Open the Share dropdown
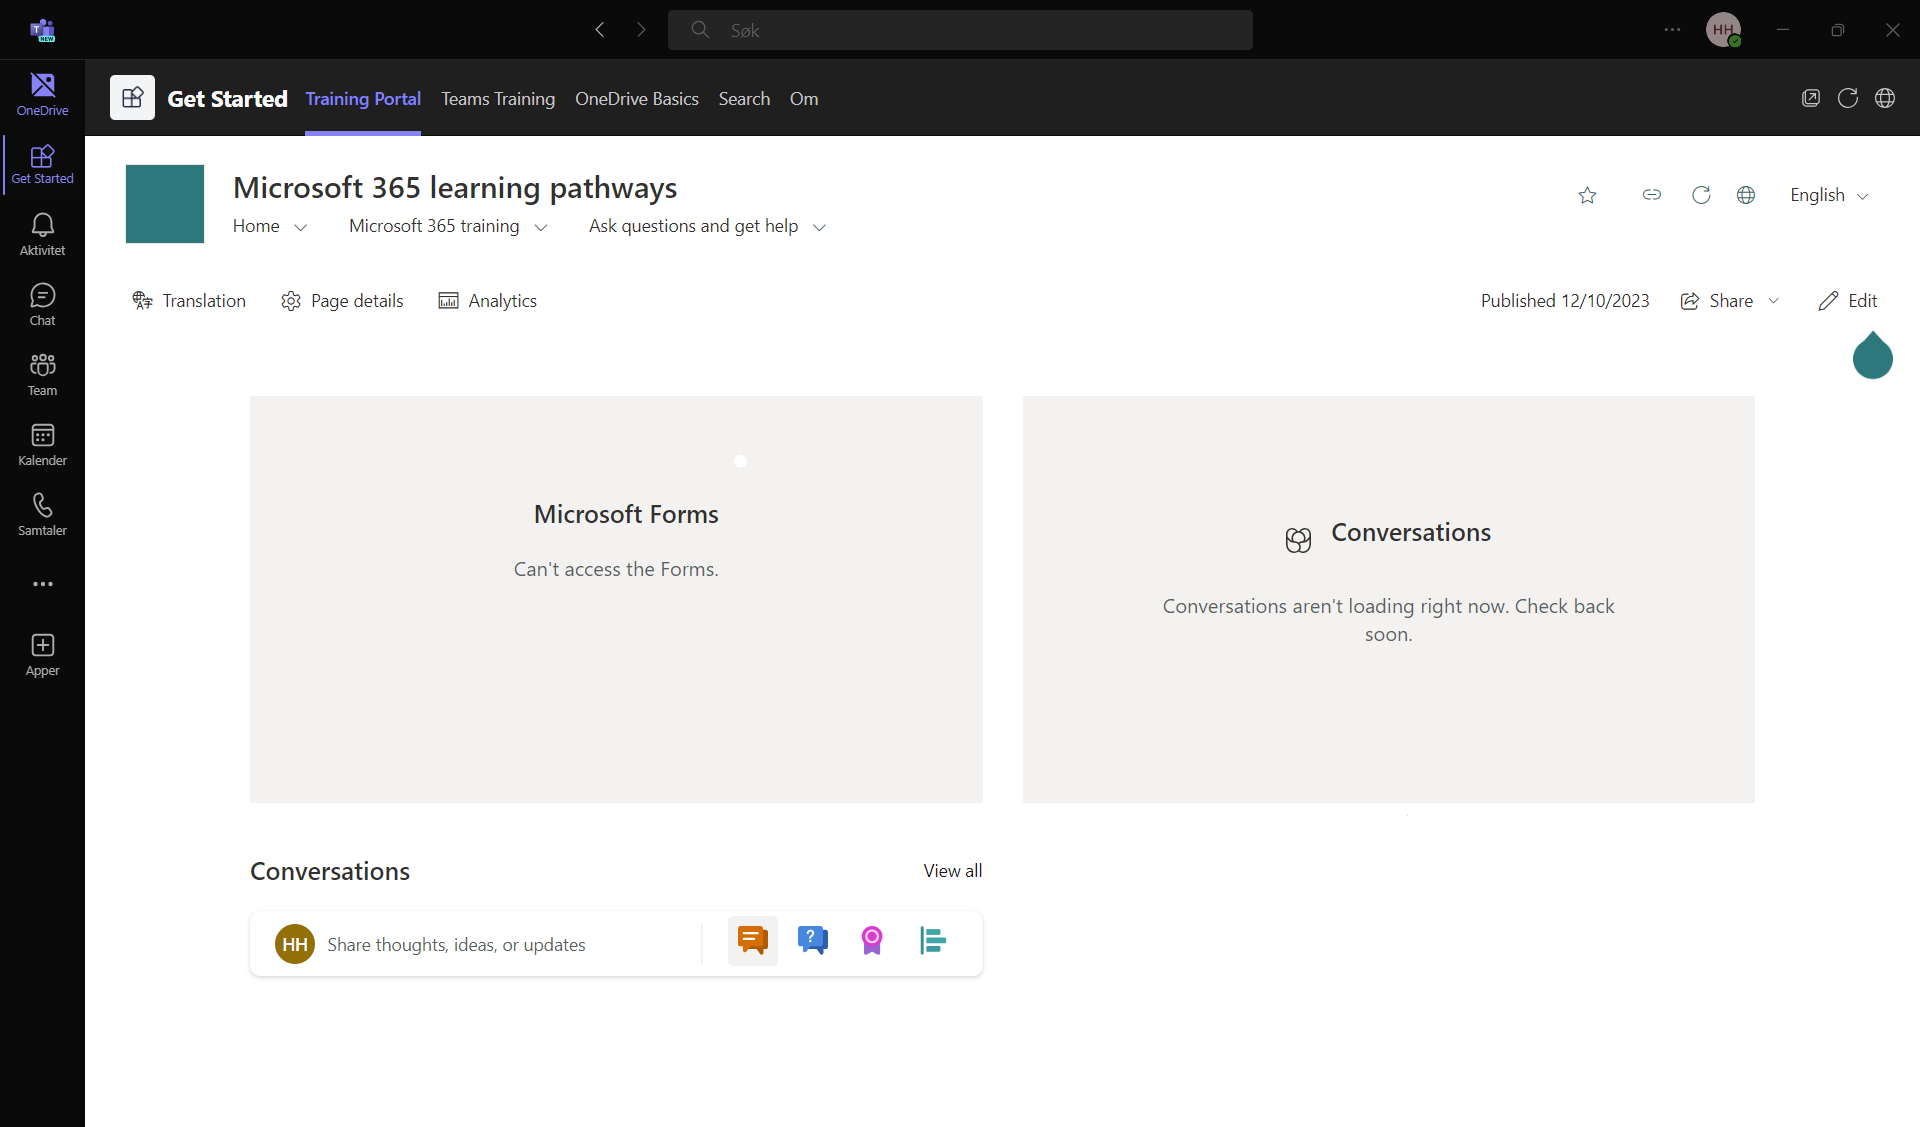This screenshot has height=1127, width=1920. click(x=1730, y=301)
